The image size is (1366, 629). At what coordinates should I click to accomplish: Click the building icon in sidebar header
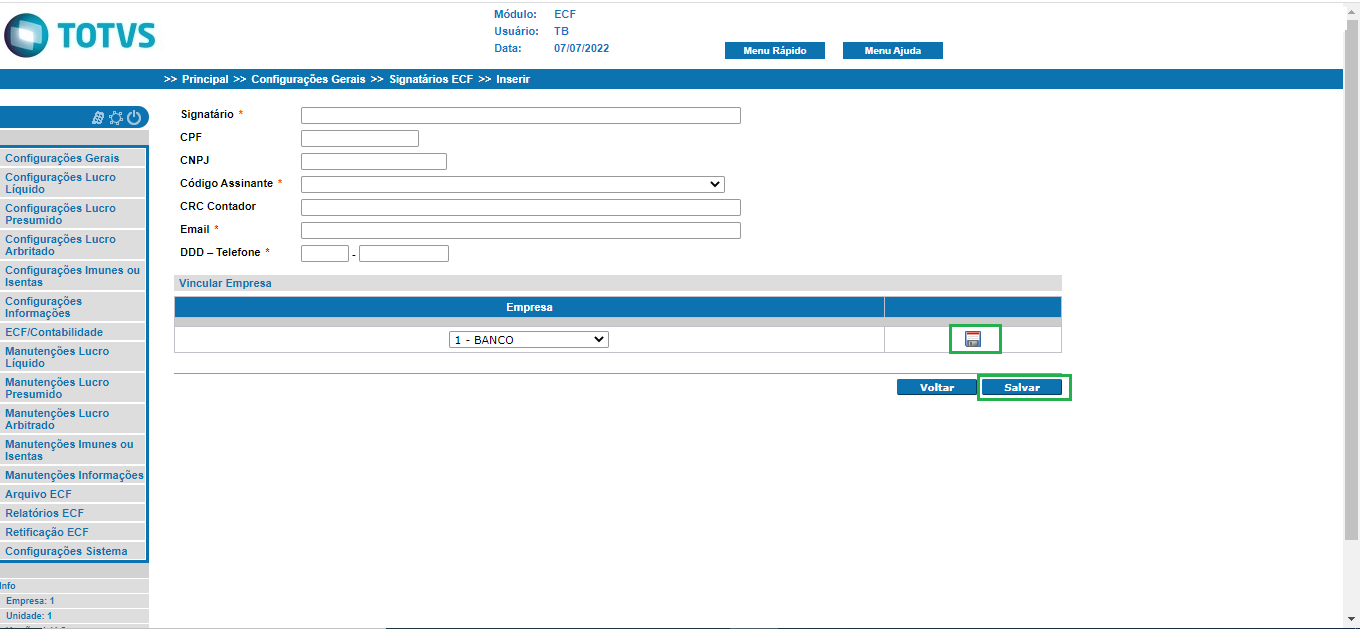[98, 117]
